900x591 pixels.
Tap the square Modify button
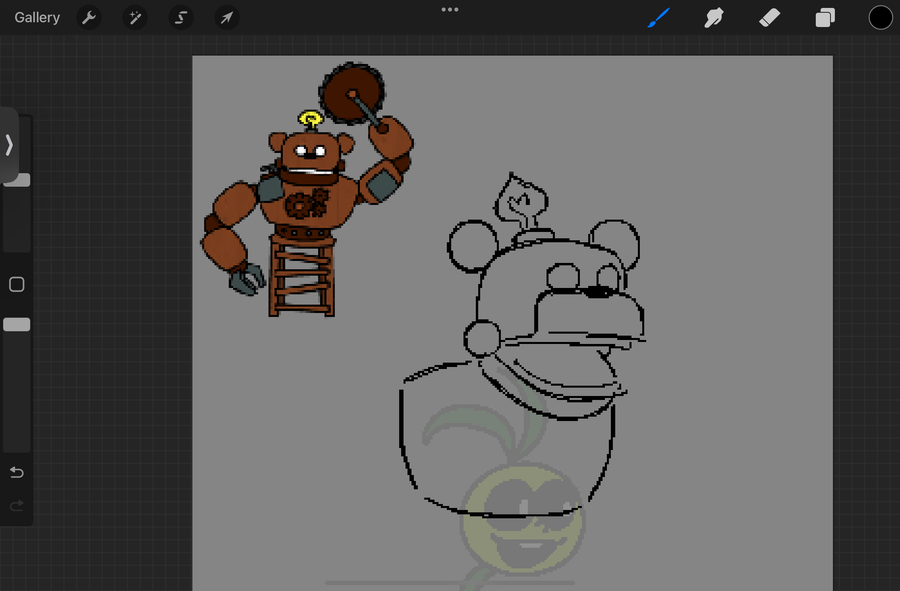click(x=17, y=284)
